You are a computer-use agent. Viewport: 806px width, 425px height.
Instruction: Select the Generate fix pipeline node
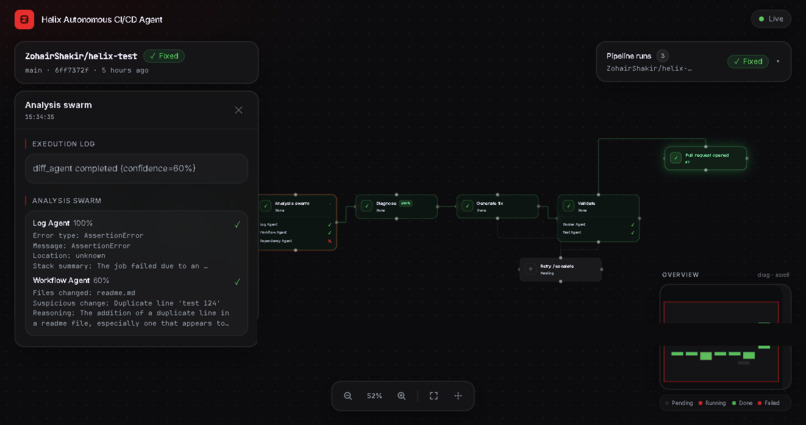(497, 207)
